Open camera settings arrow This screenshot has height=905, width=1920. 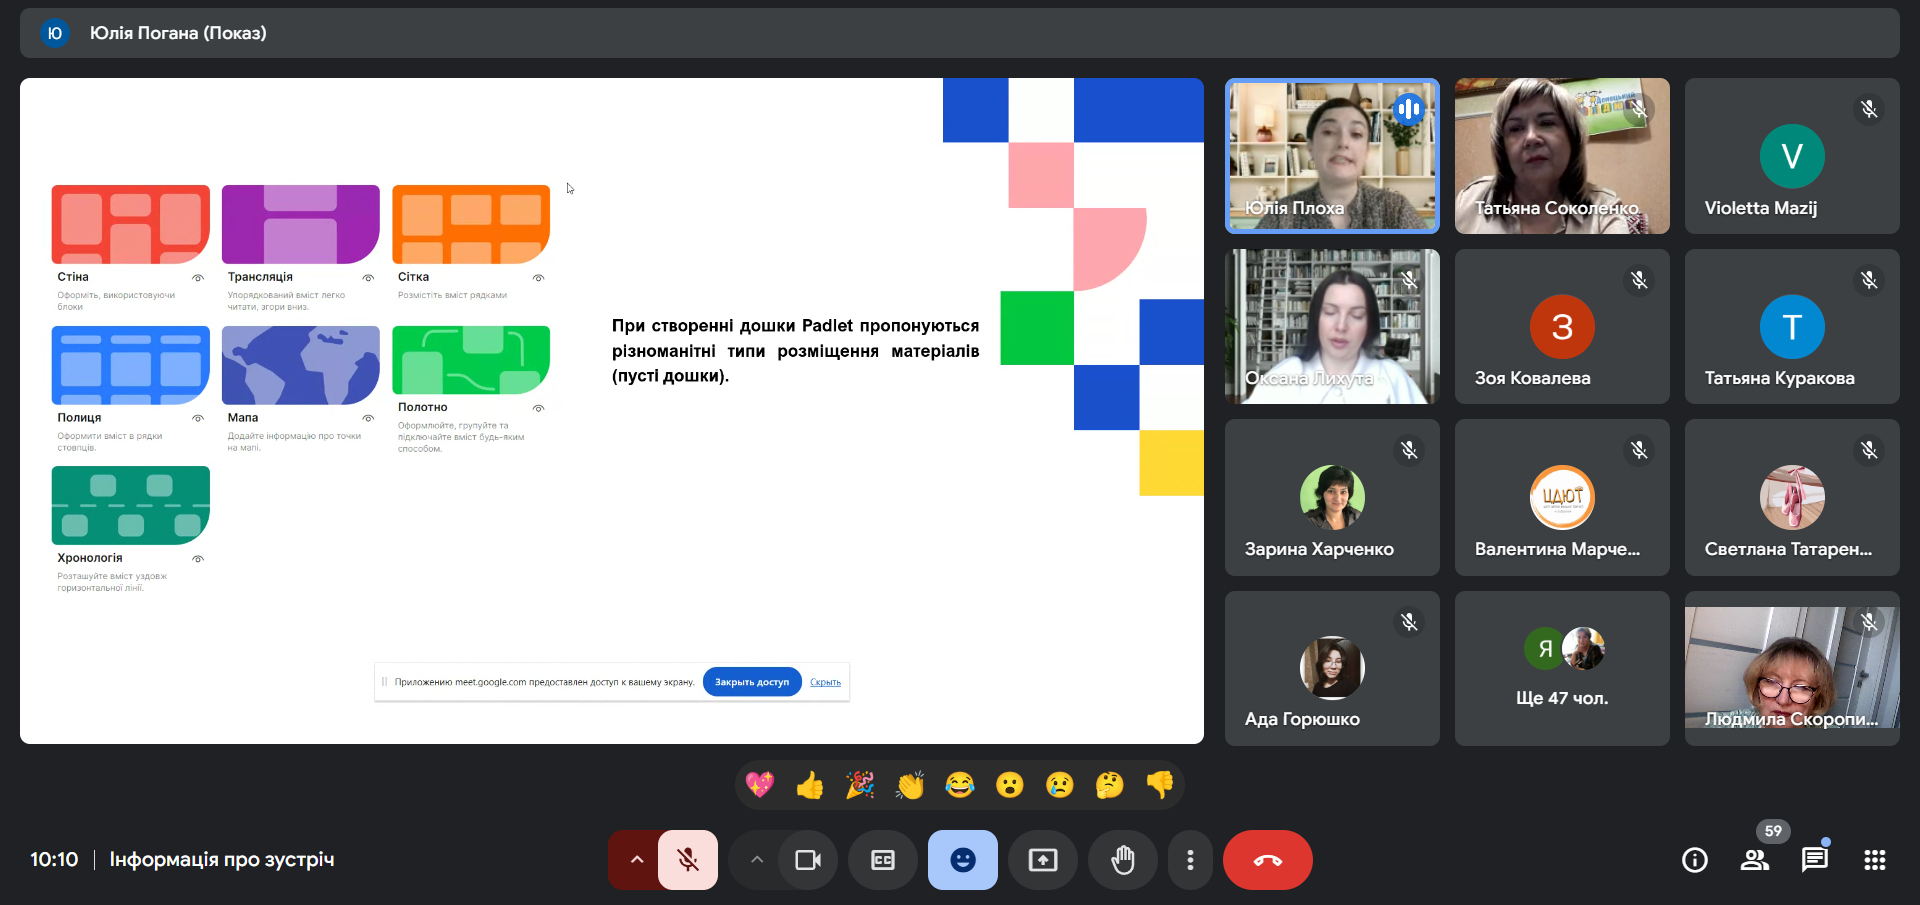pos(756,860)
